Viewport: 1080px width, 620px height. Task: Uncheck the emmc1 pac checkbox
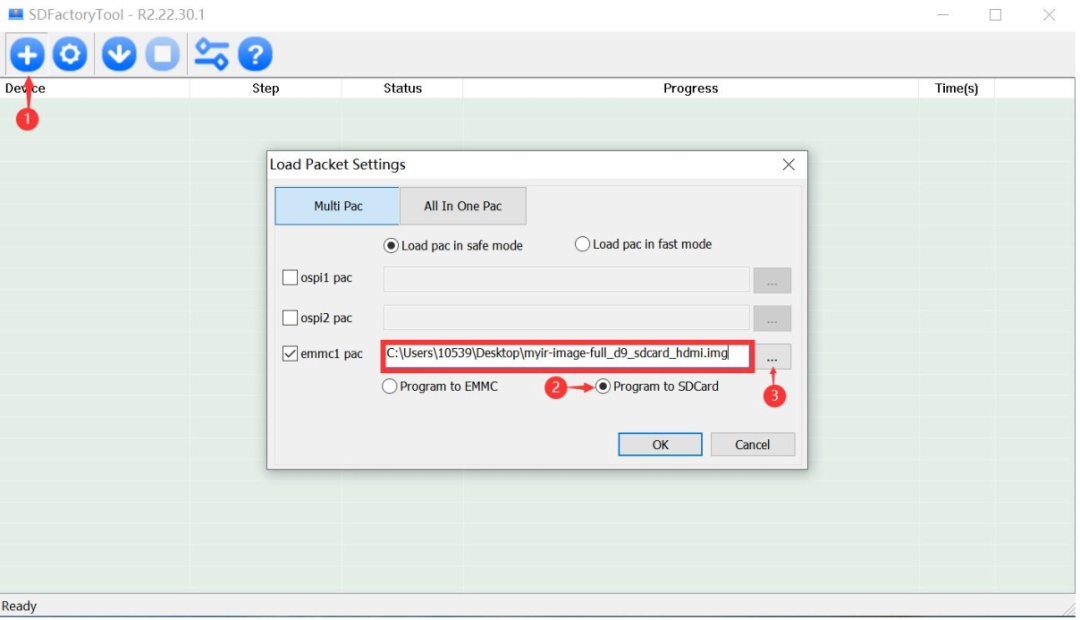pyautogui.click(x=290, y=354)
